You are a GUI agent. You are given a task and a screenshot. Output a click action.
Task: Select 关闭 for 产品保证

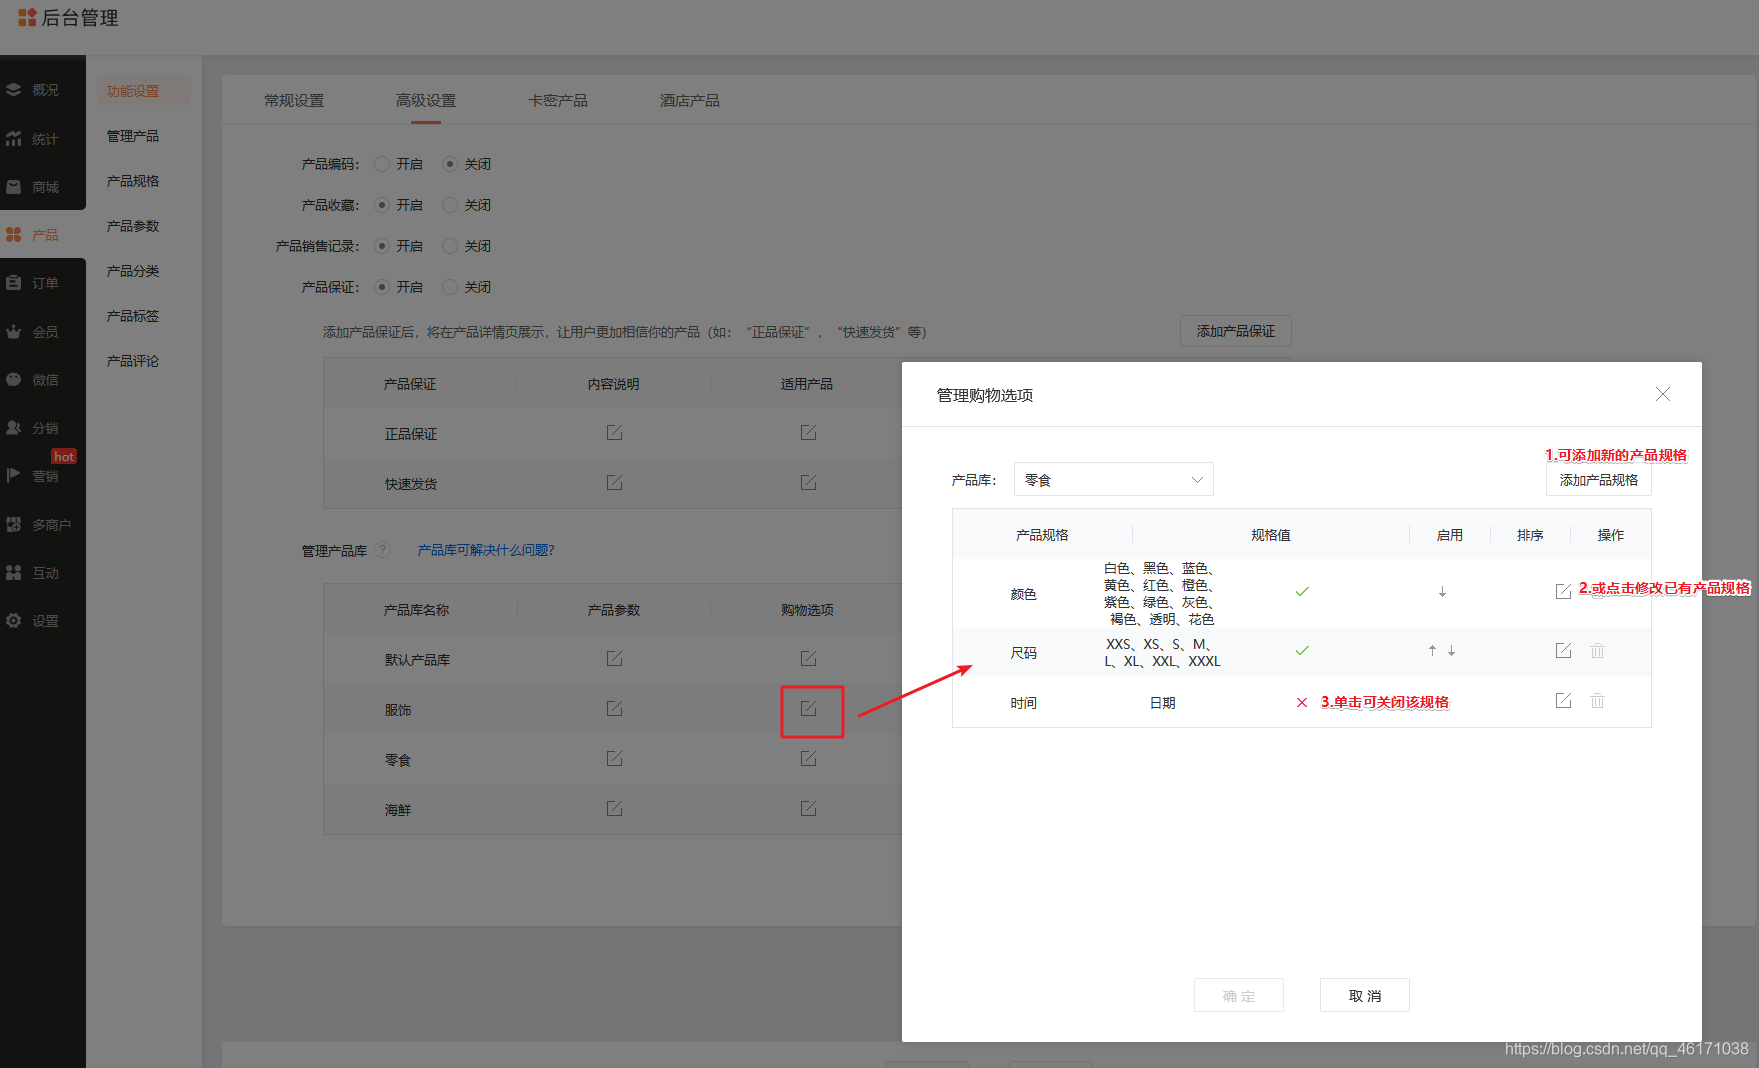(x=450, y=287)
